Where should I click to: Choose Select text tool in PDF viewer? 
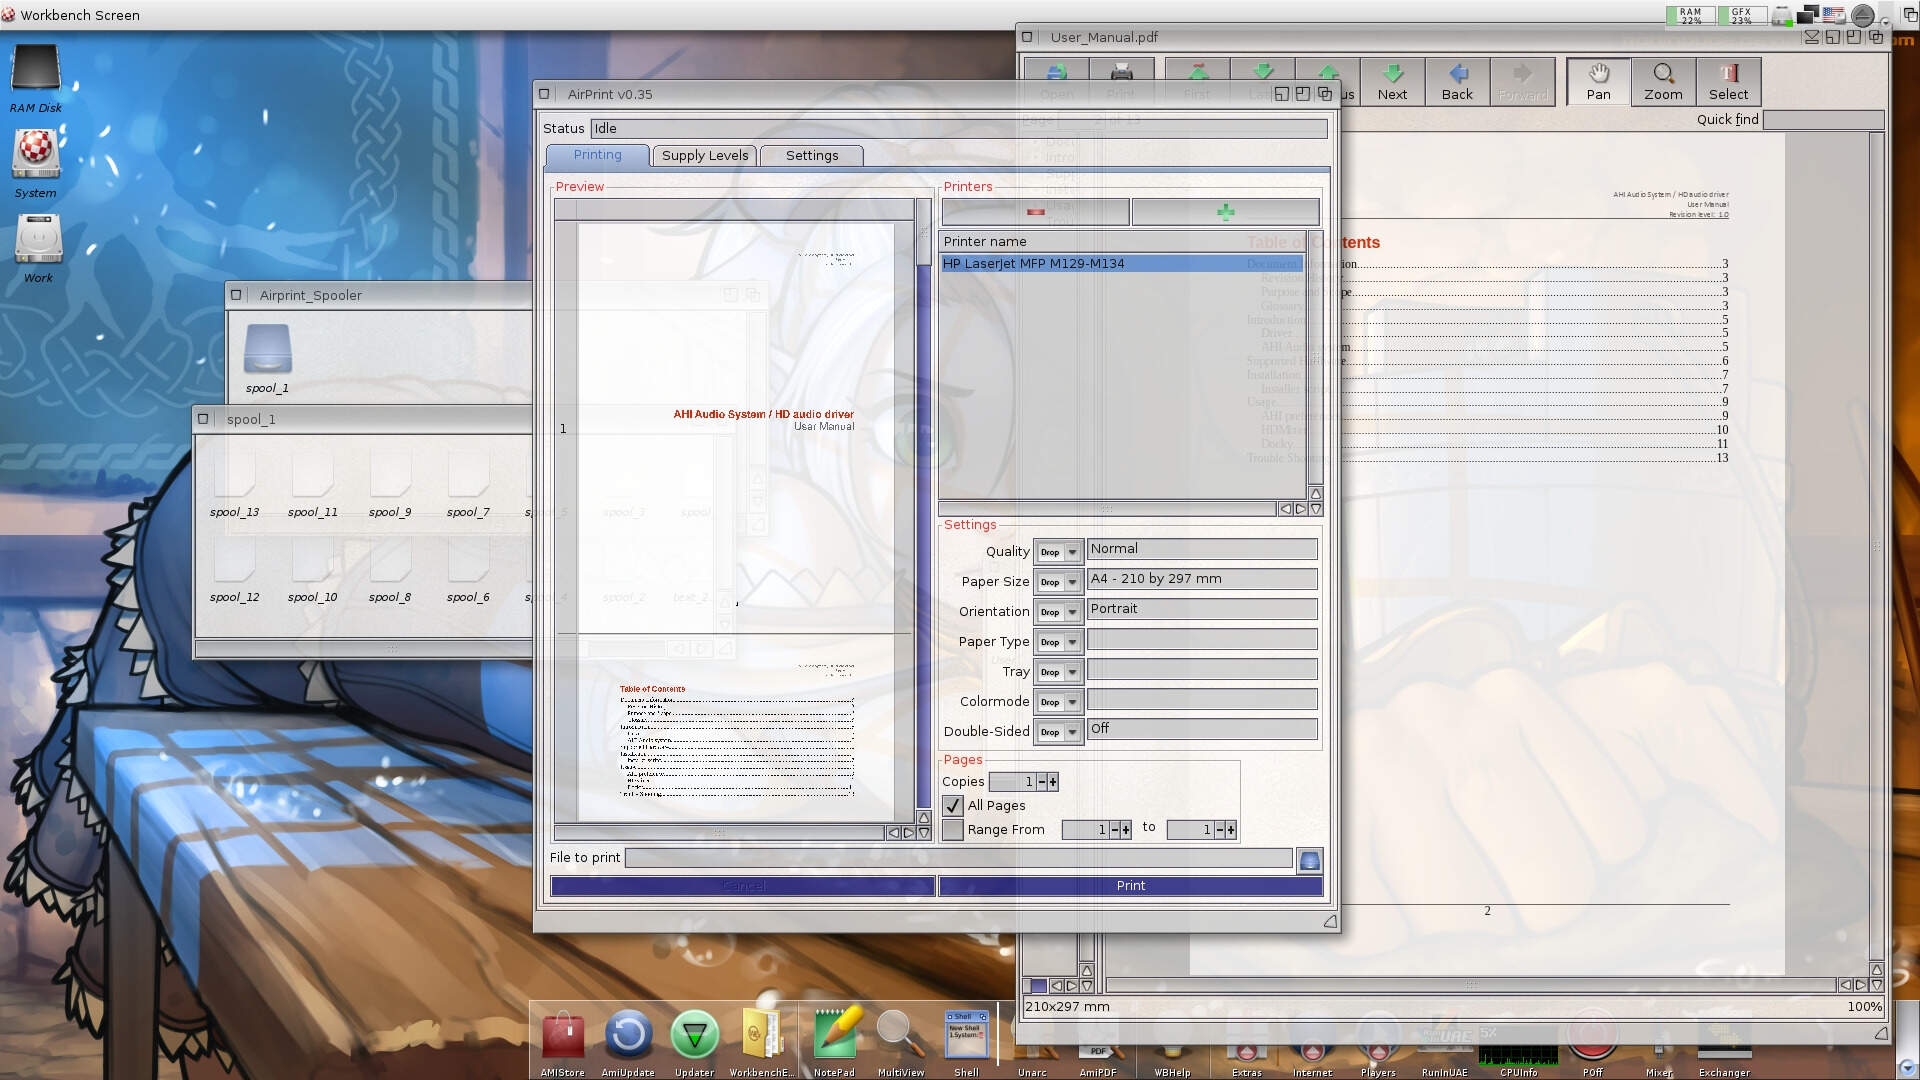(1728, 81)
